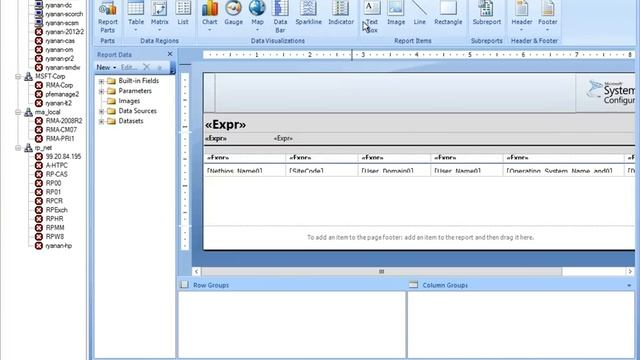Image resolution: width=640 pixels, height=360 pixels.
Task: Select the ryanan-2012r2 server
Action: (x=64, y=32)
